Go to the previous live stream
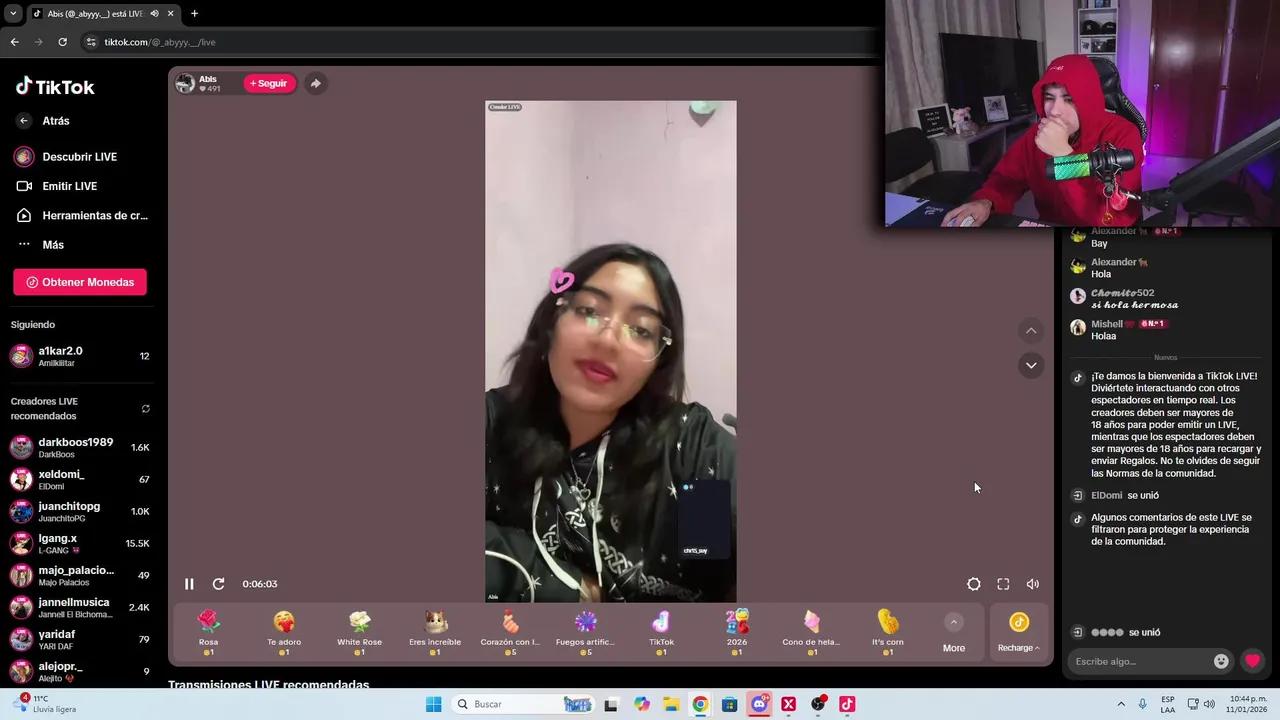The image size is (1280, 720). [1031, 331]
